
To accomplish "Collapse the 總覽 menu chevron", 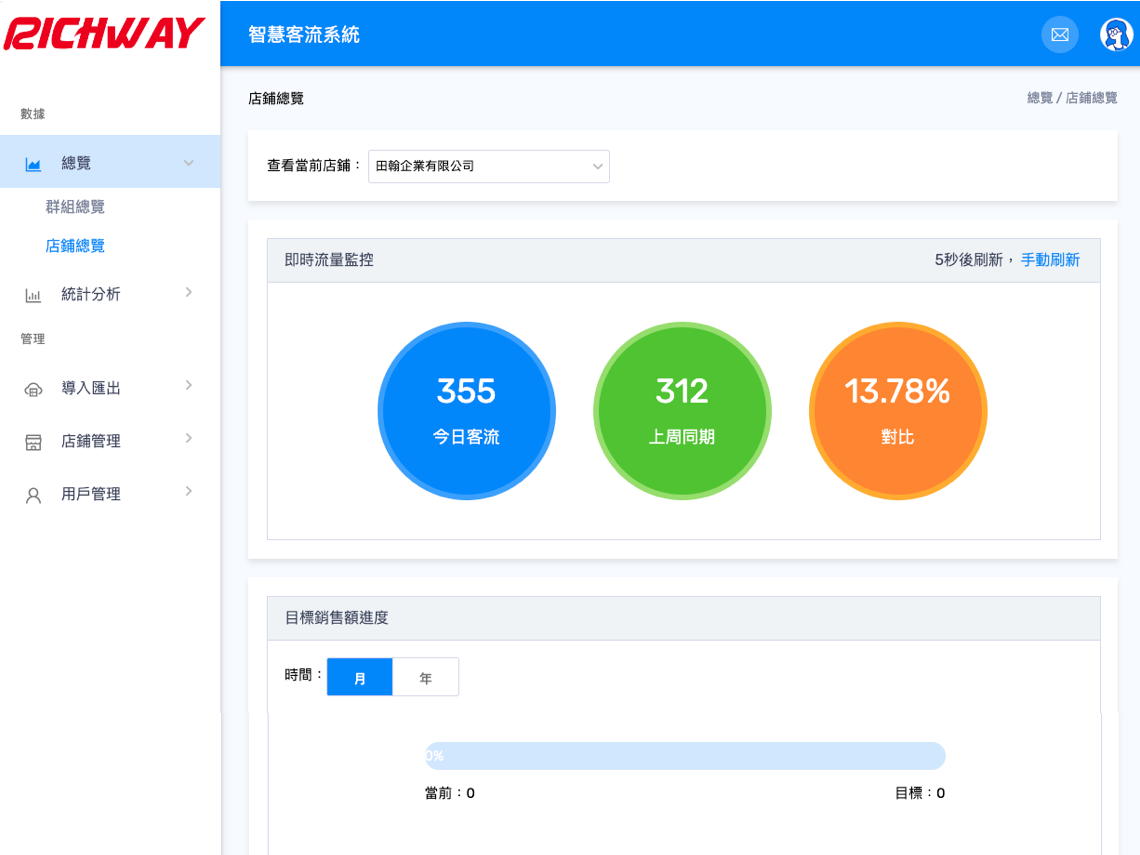I will (189, 163).
